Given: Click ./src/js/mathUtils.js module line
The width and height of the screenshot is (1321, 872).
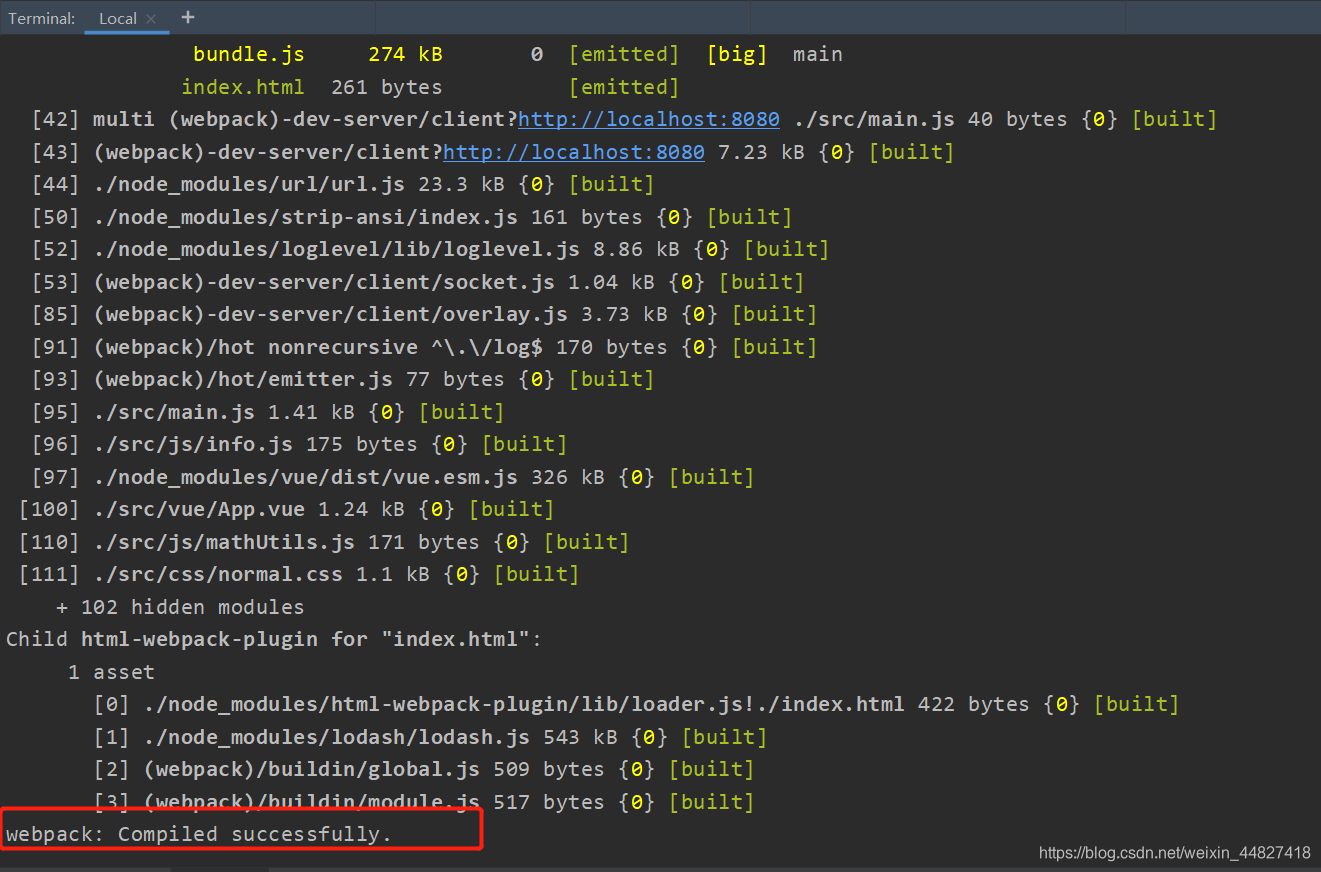Looking at the screenshot, I should coord(324,542).
